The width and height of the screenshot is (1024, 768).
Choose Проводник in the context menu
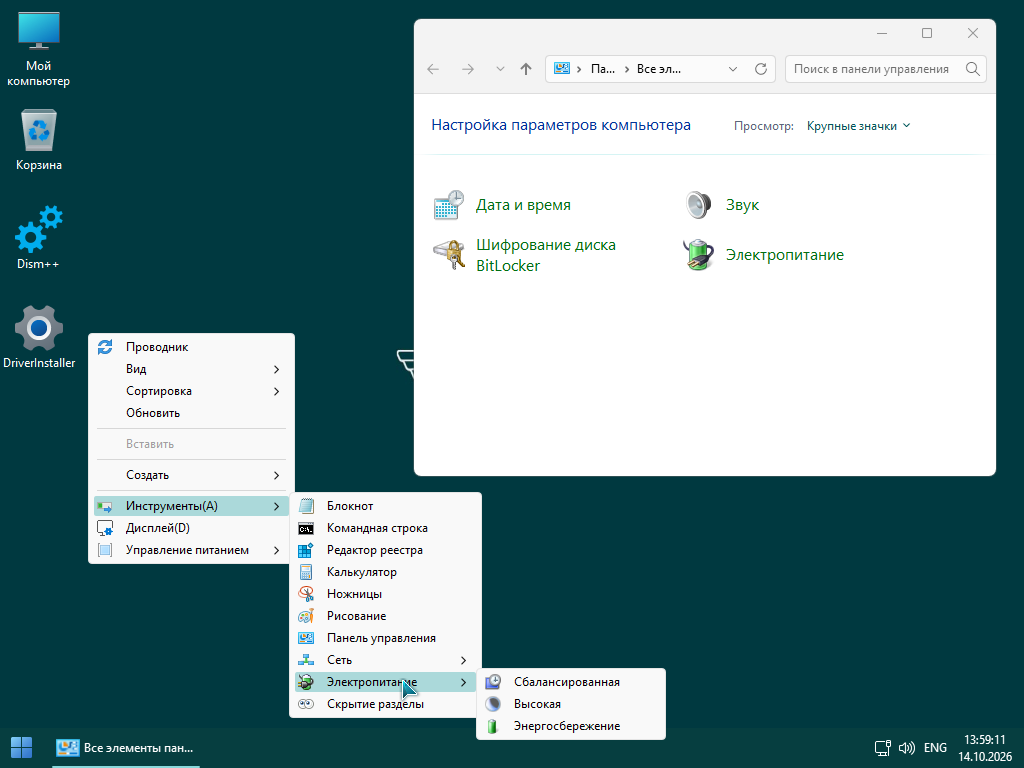coord(191,347)
